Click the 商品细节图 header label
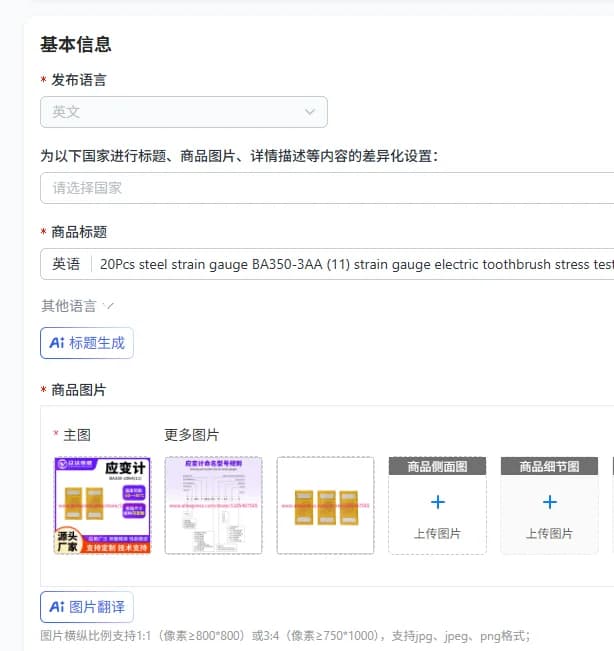Viewport: 614px width, 651px height. tap(550, 466)
